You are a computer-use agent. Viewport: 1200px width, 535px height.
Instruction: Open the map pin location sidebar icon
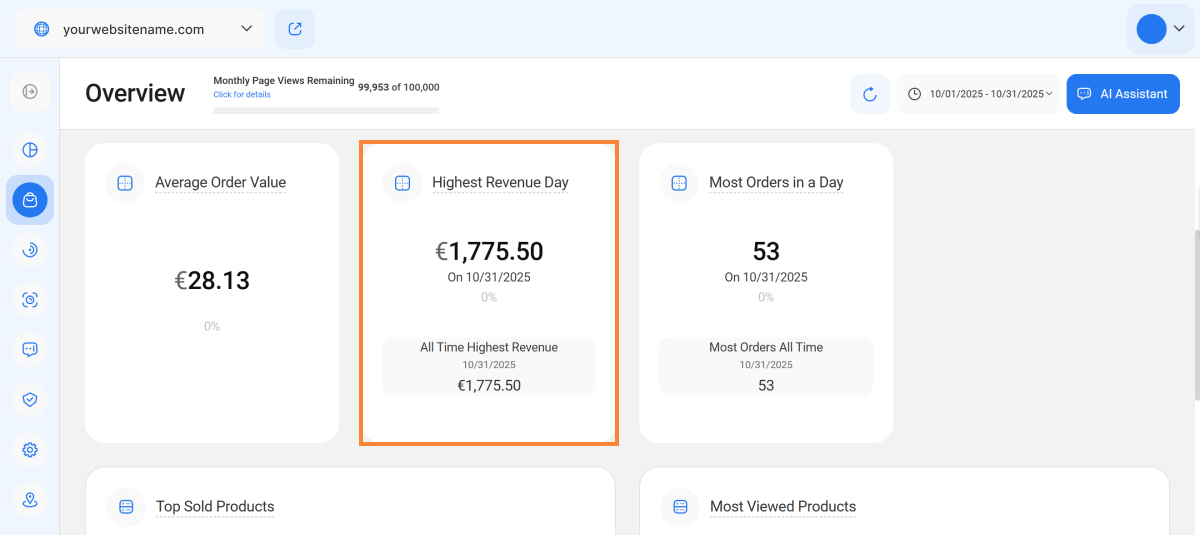[30, 499]
